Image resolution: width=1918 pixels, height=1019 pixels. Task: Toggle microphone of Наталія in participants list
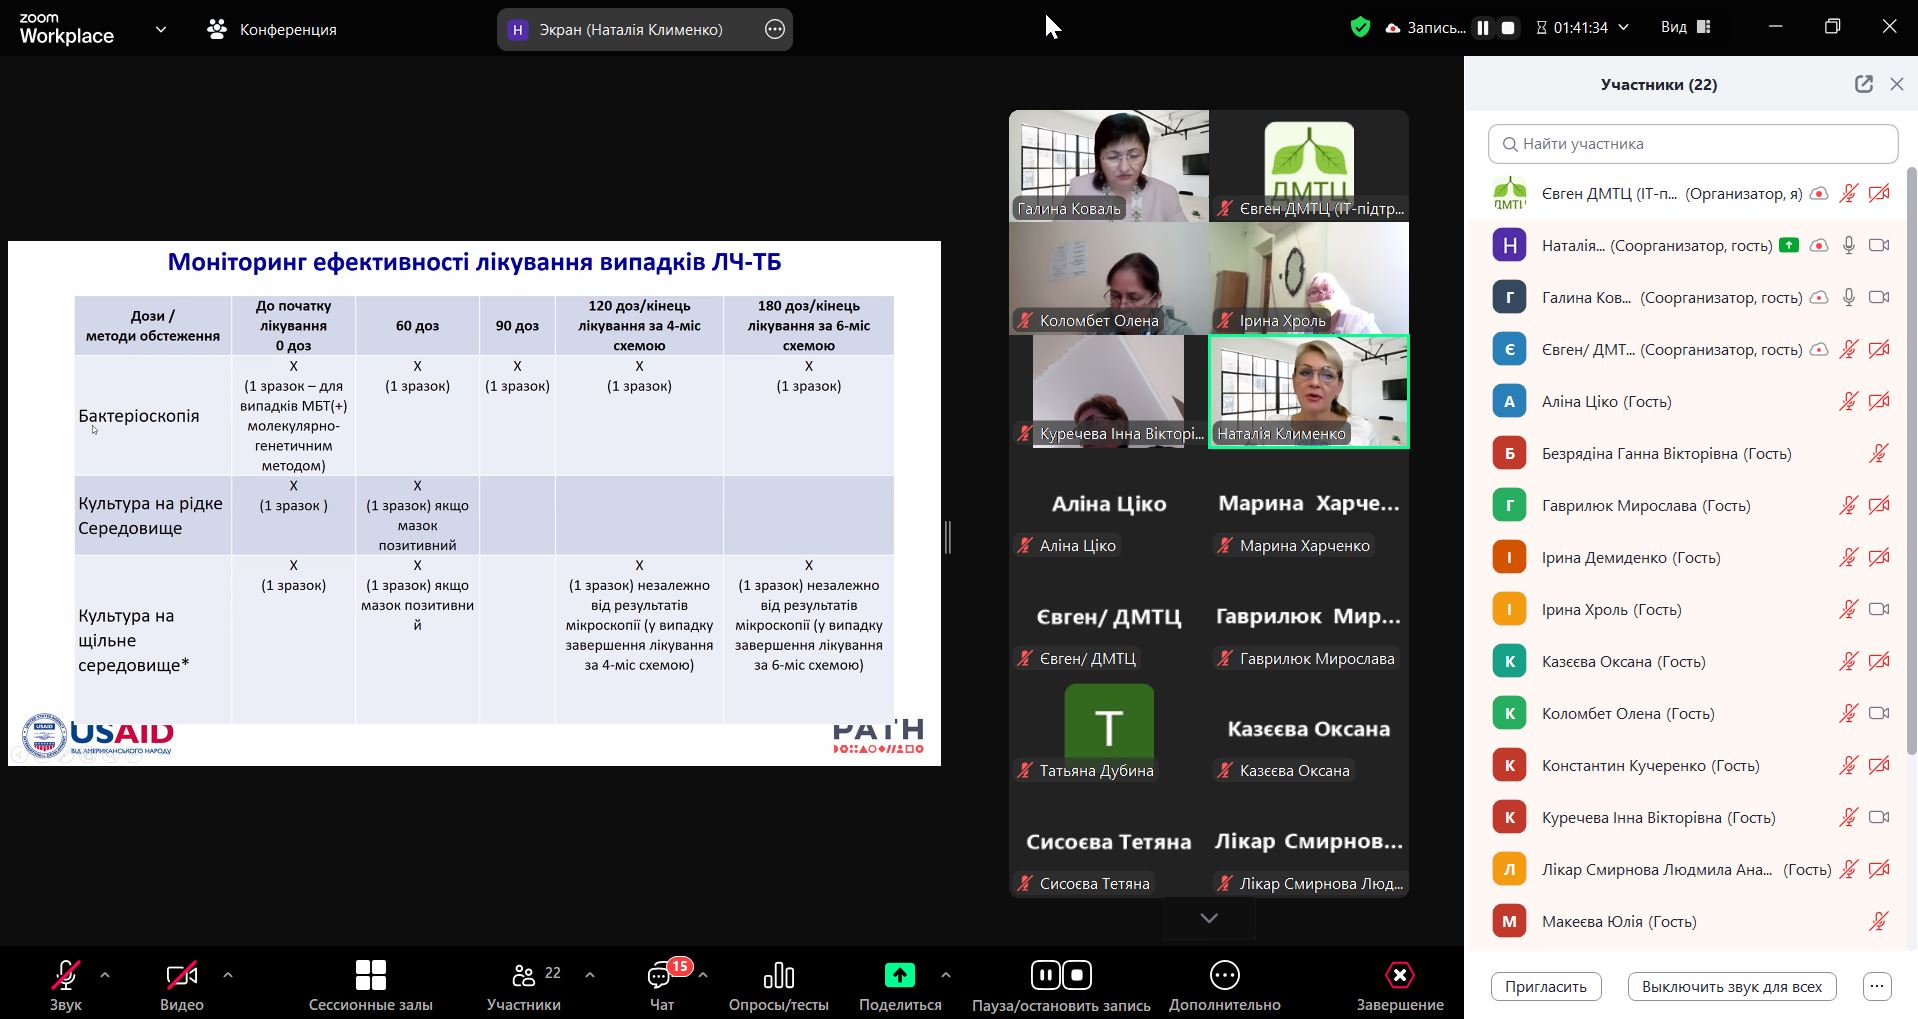click(1848, 245)
